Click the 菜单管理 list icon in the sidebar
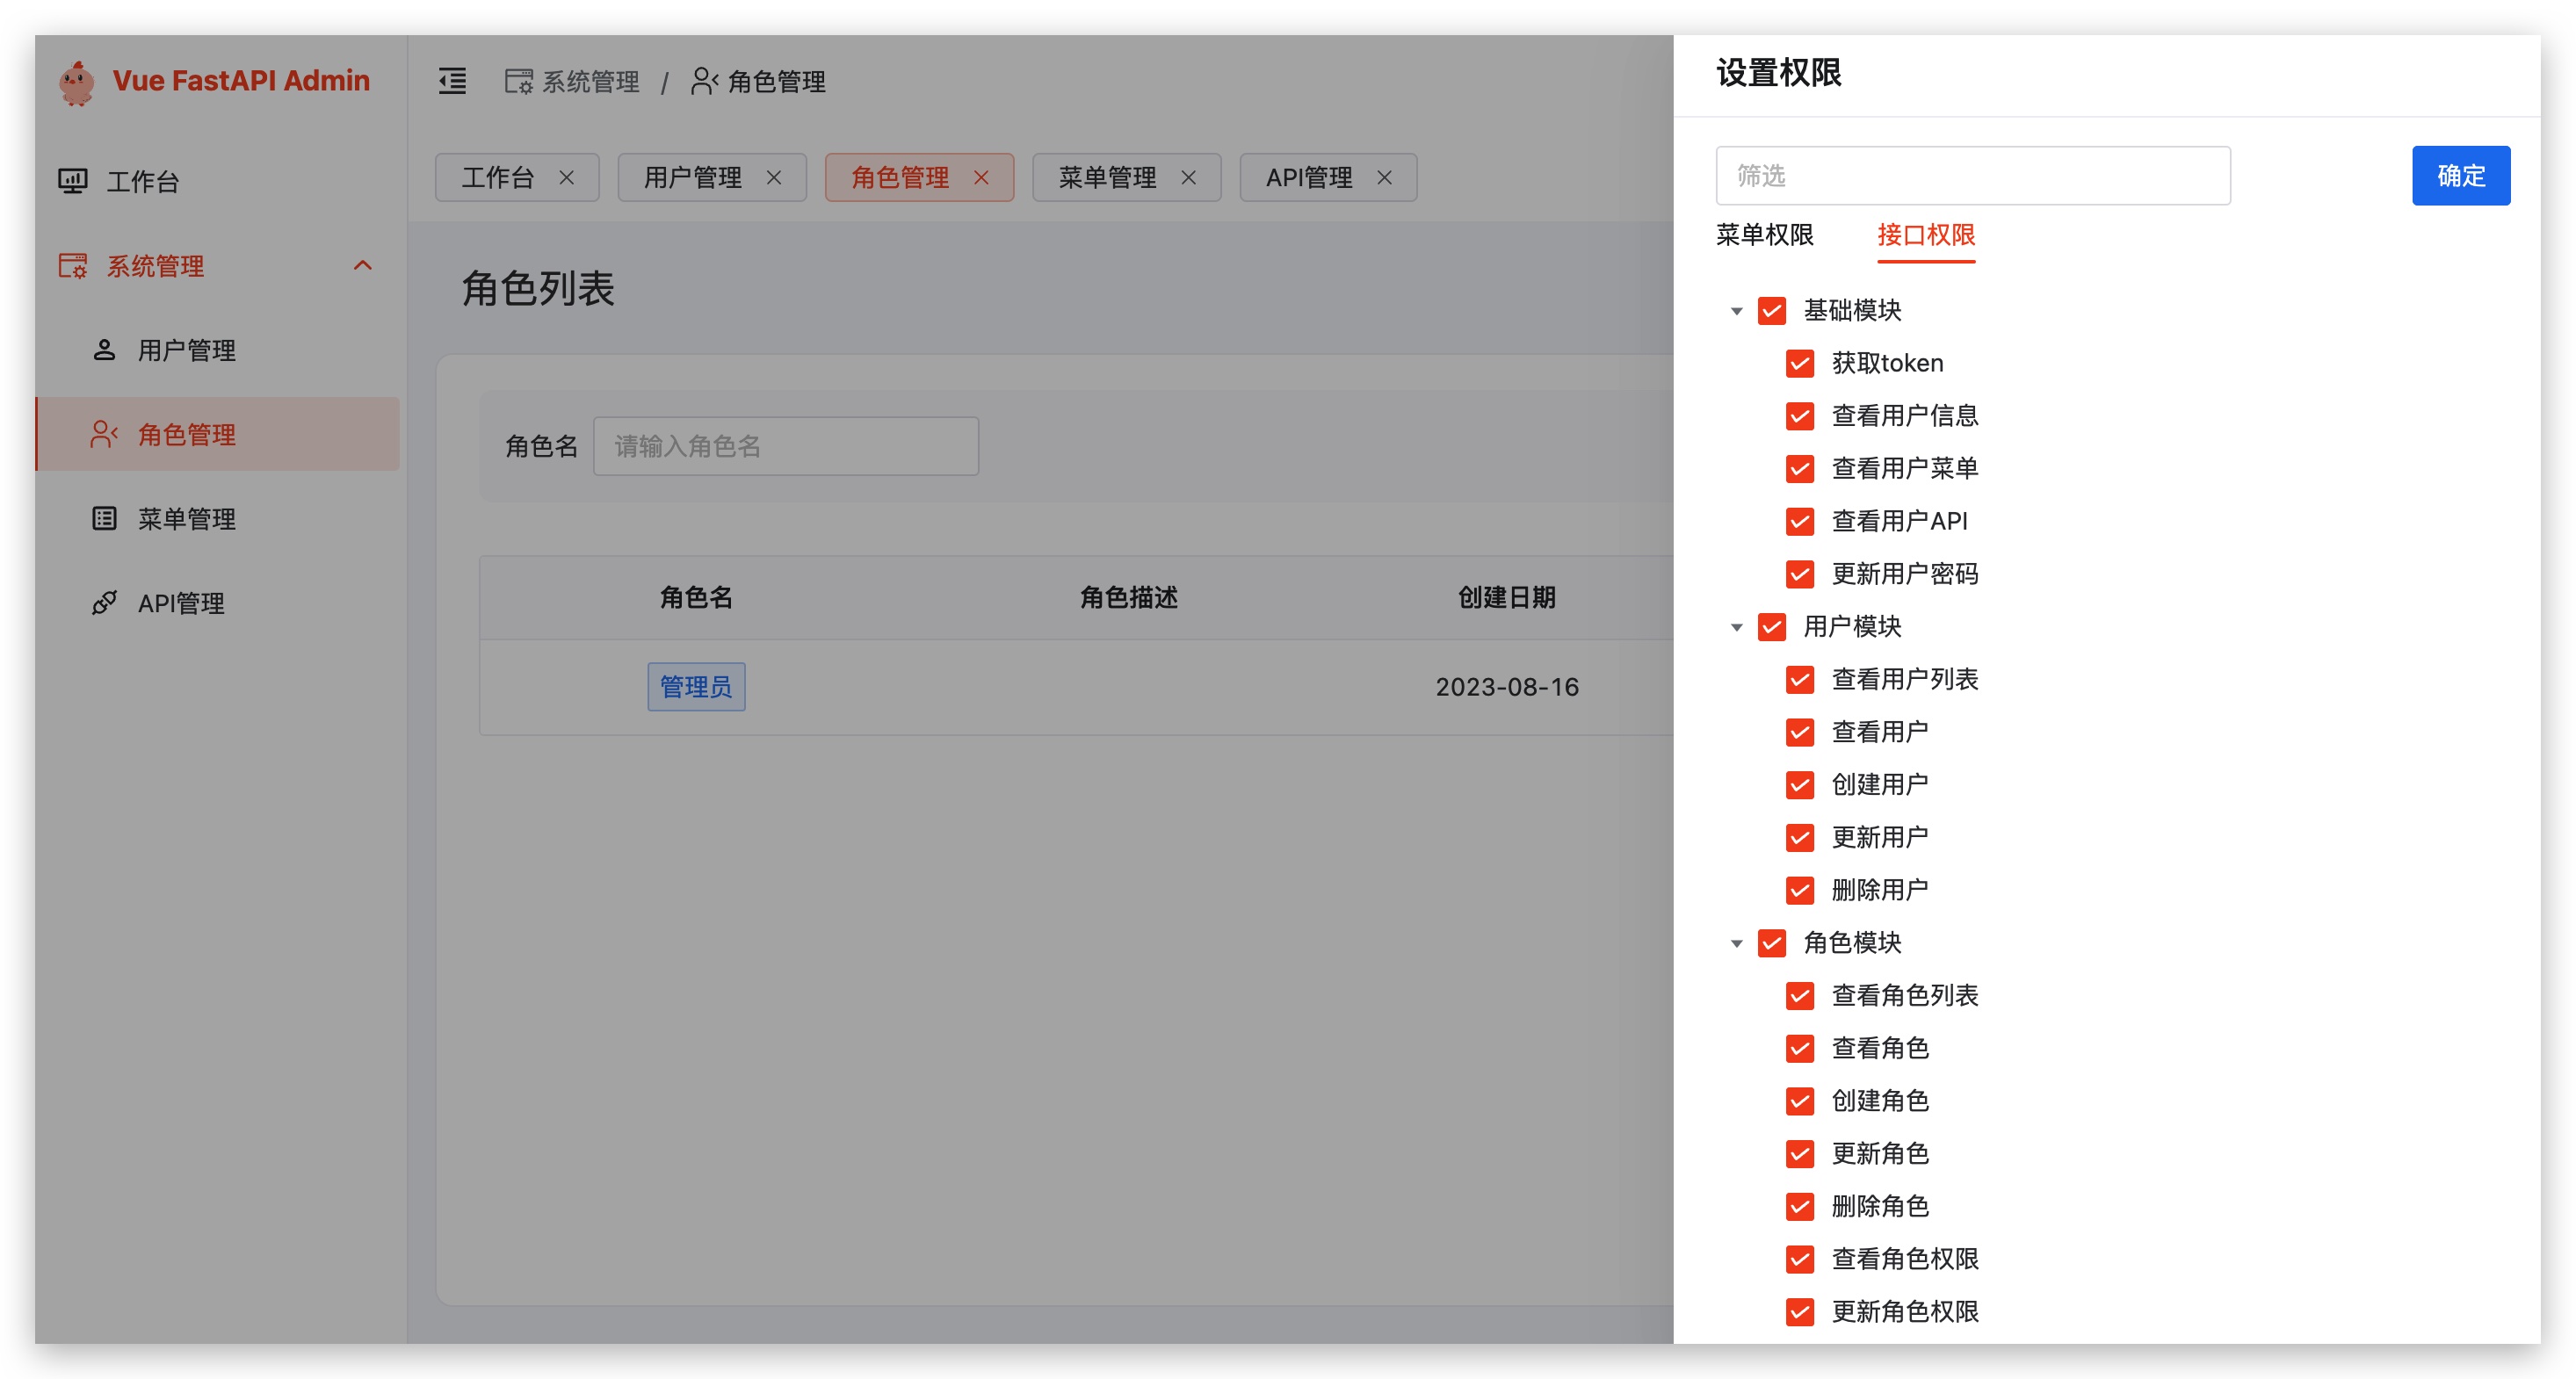The height and width of the screenshot is (1379, 2576). (104, 518)
